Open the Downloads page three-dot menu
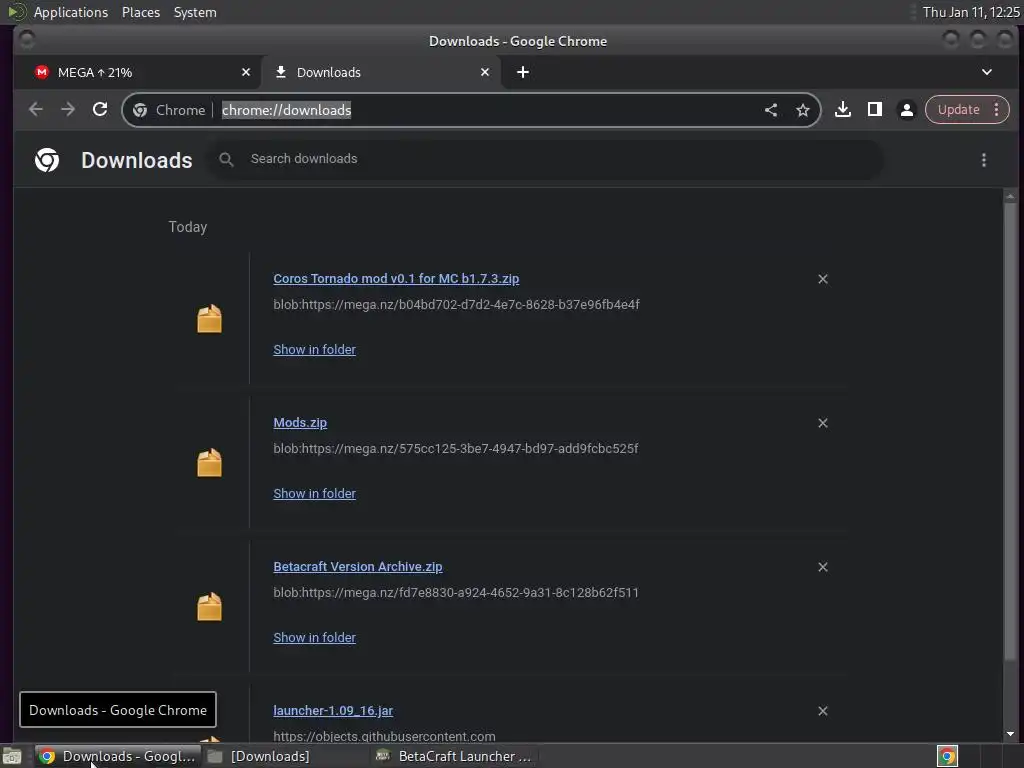 pyautogui.click(x=984, y=160)
